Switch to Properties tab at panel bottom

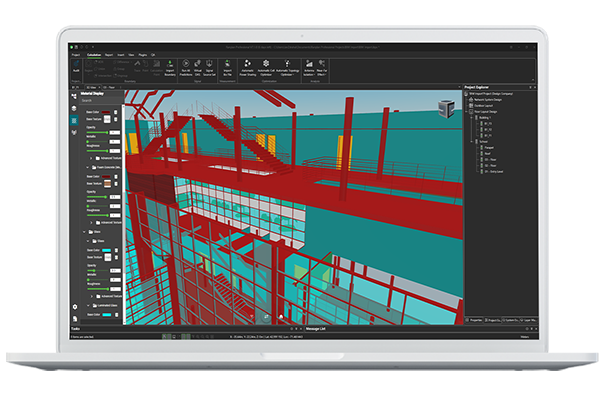[474, 320]
